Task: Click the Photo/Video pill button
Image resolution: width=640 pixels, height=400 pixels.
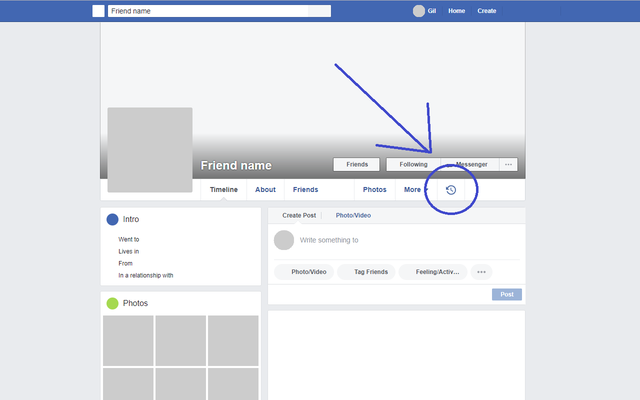Action: click(304, 272)
